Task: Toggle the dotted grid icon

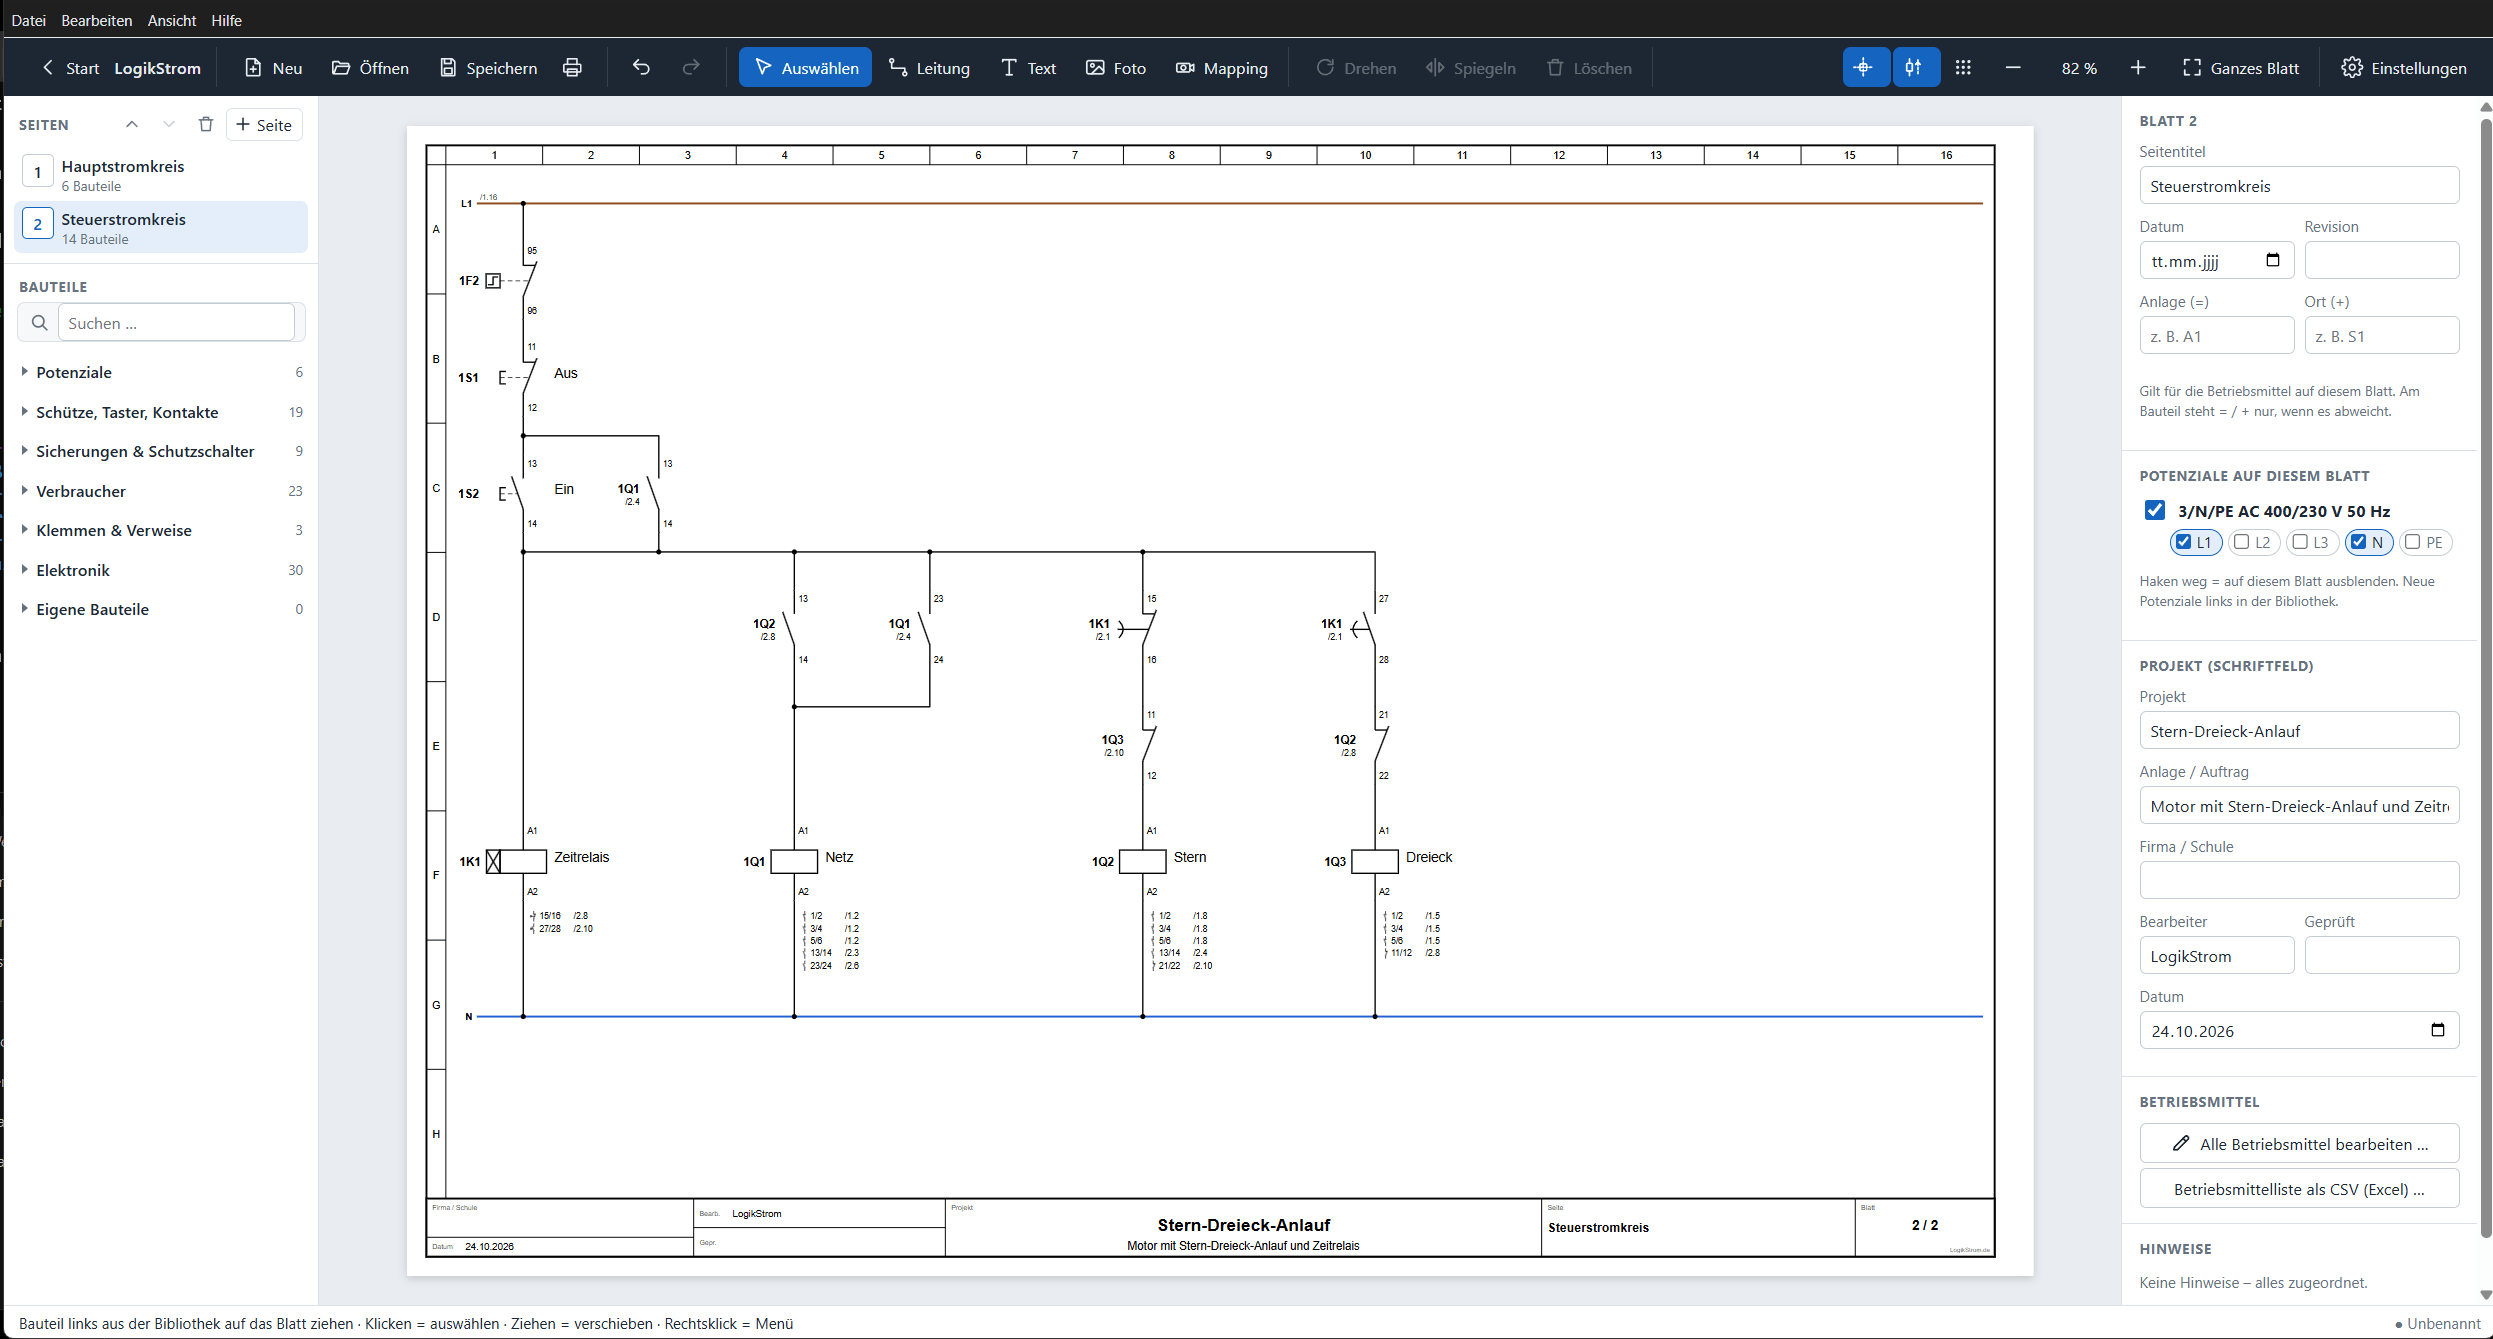Action: (x=1963, y=68)
